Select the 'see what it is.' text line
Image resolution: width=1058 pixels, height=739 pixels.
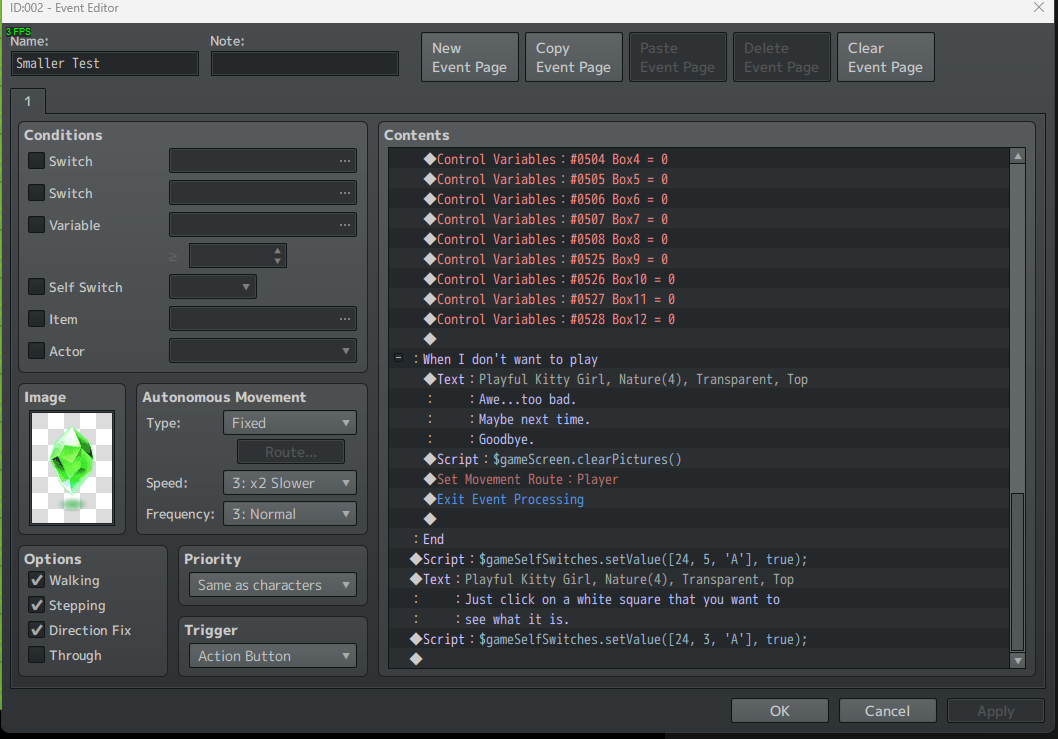[x=699, y=620]
